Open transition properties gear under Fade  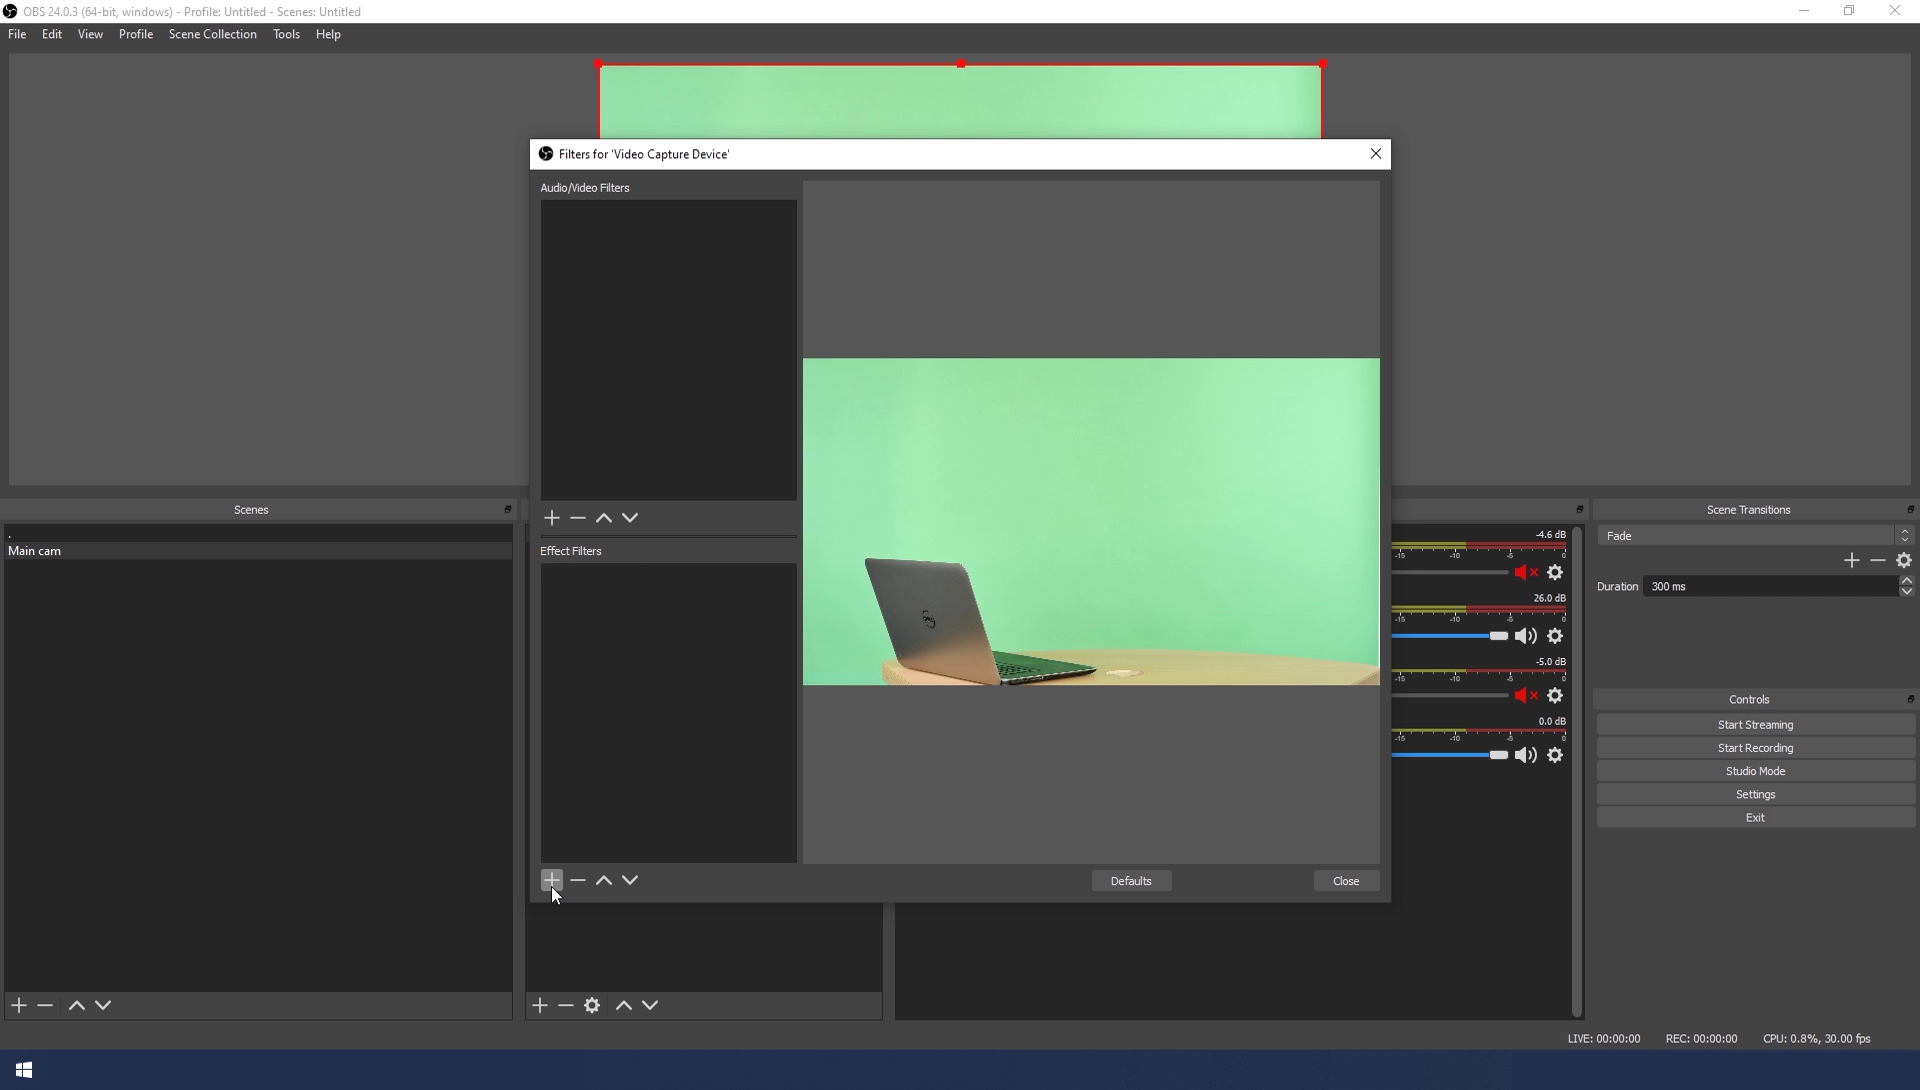click(1904, 561)
